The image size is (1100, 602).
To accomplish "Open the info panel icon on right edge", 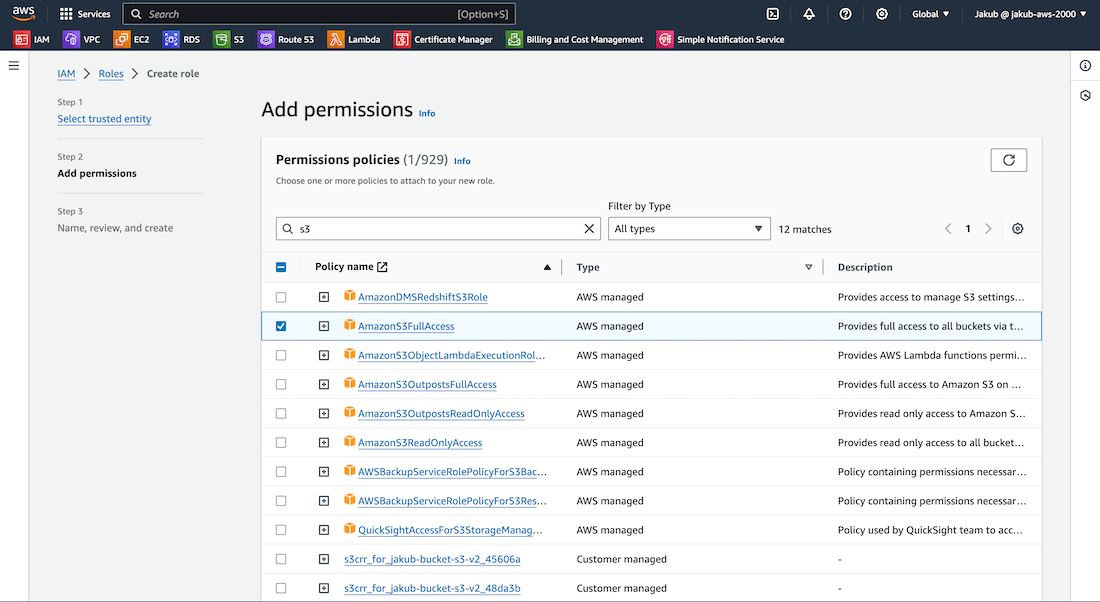I will (x=1085, y=66).
